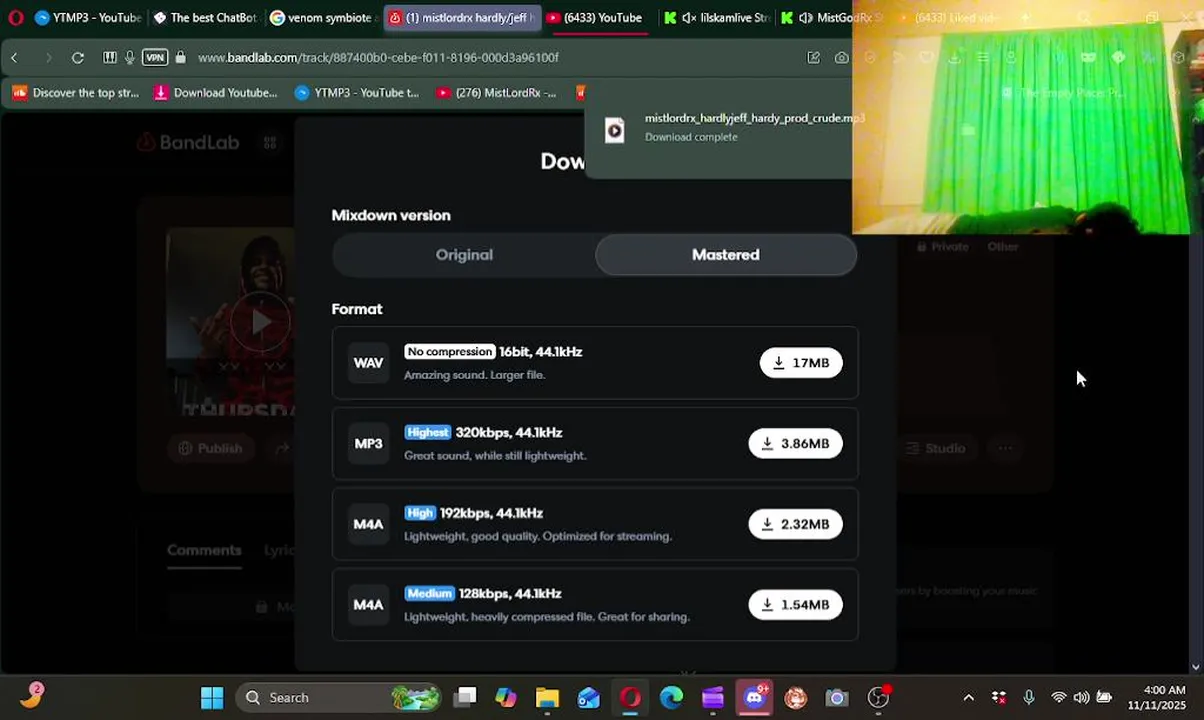The width and height of the screenshot is (1204, 720).
Task: Click the edit page icon in address bar
Action: [x=813, y=58]
